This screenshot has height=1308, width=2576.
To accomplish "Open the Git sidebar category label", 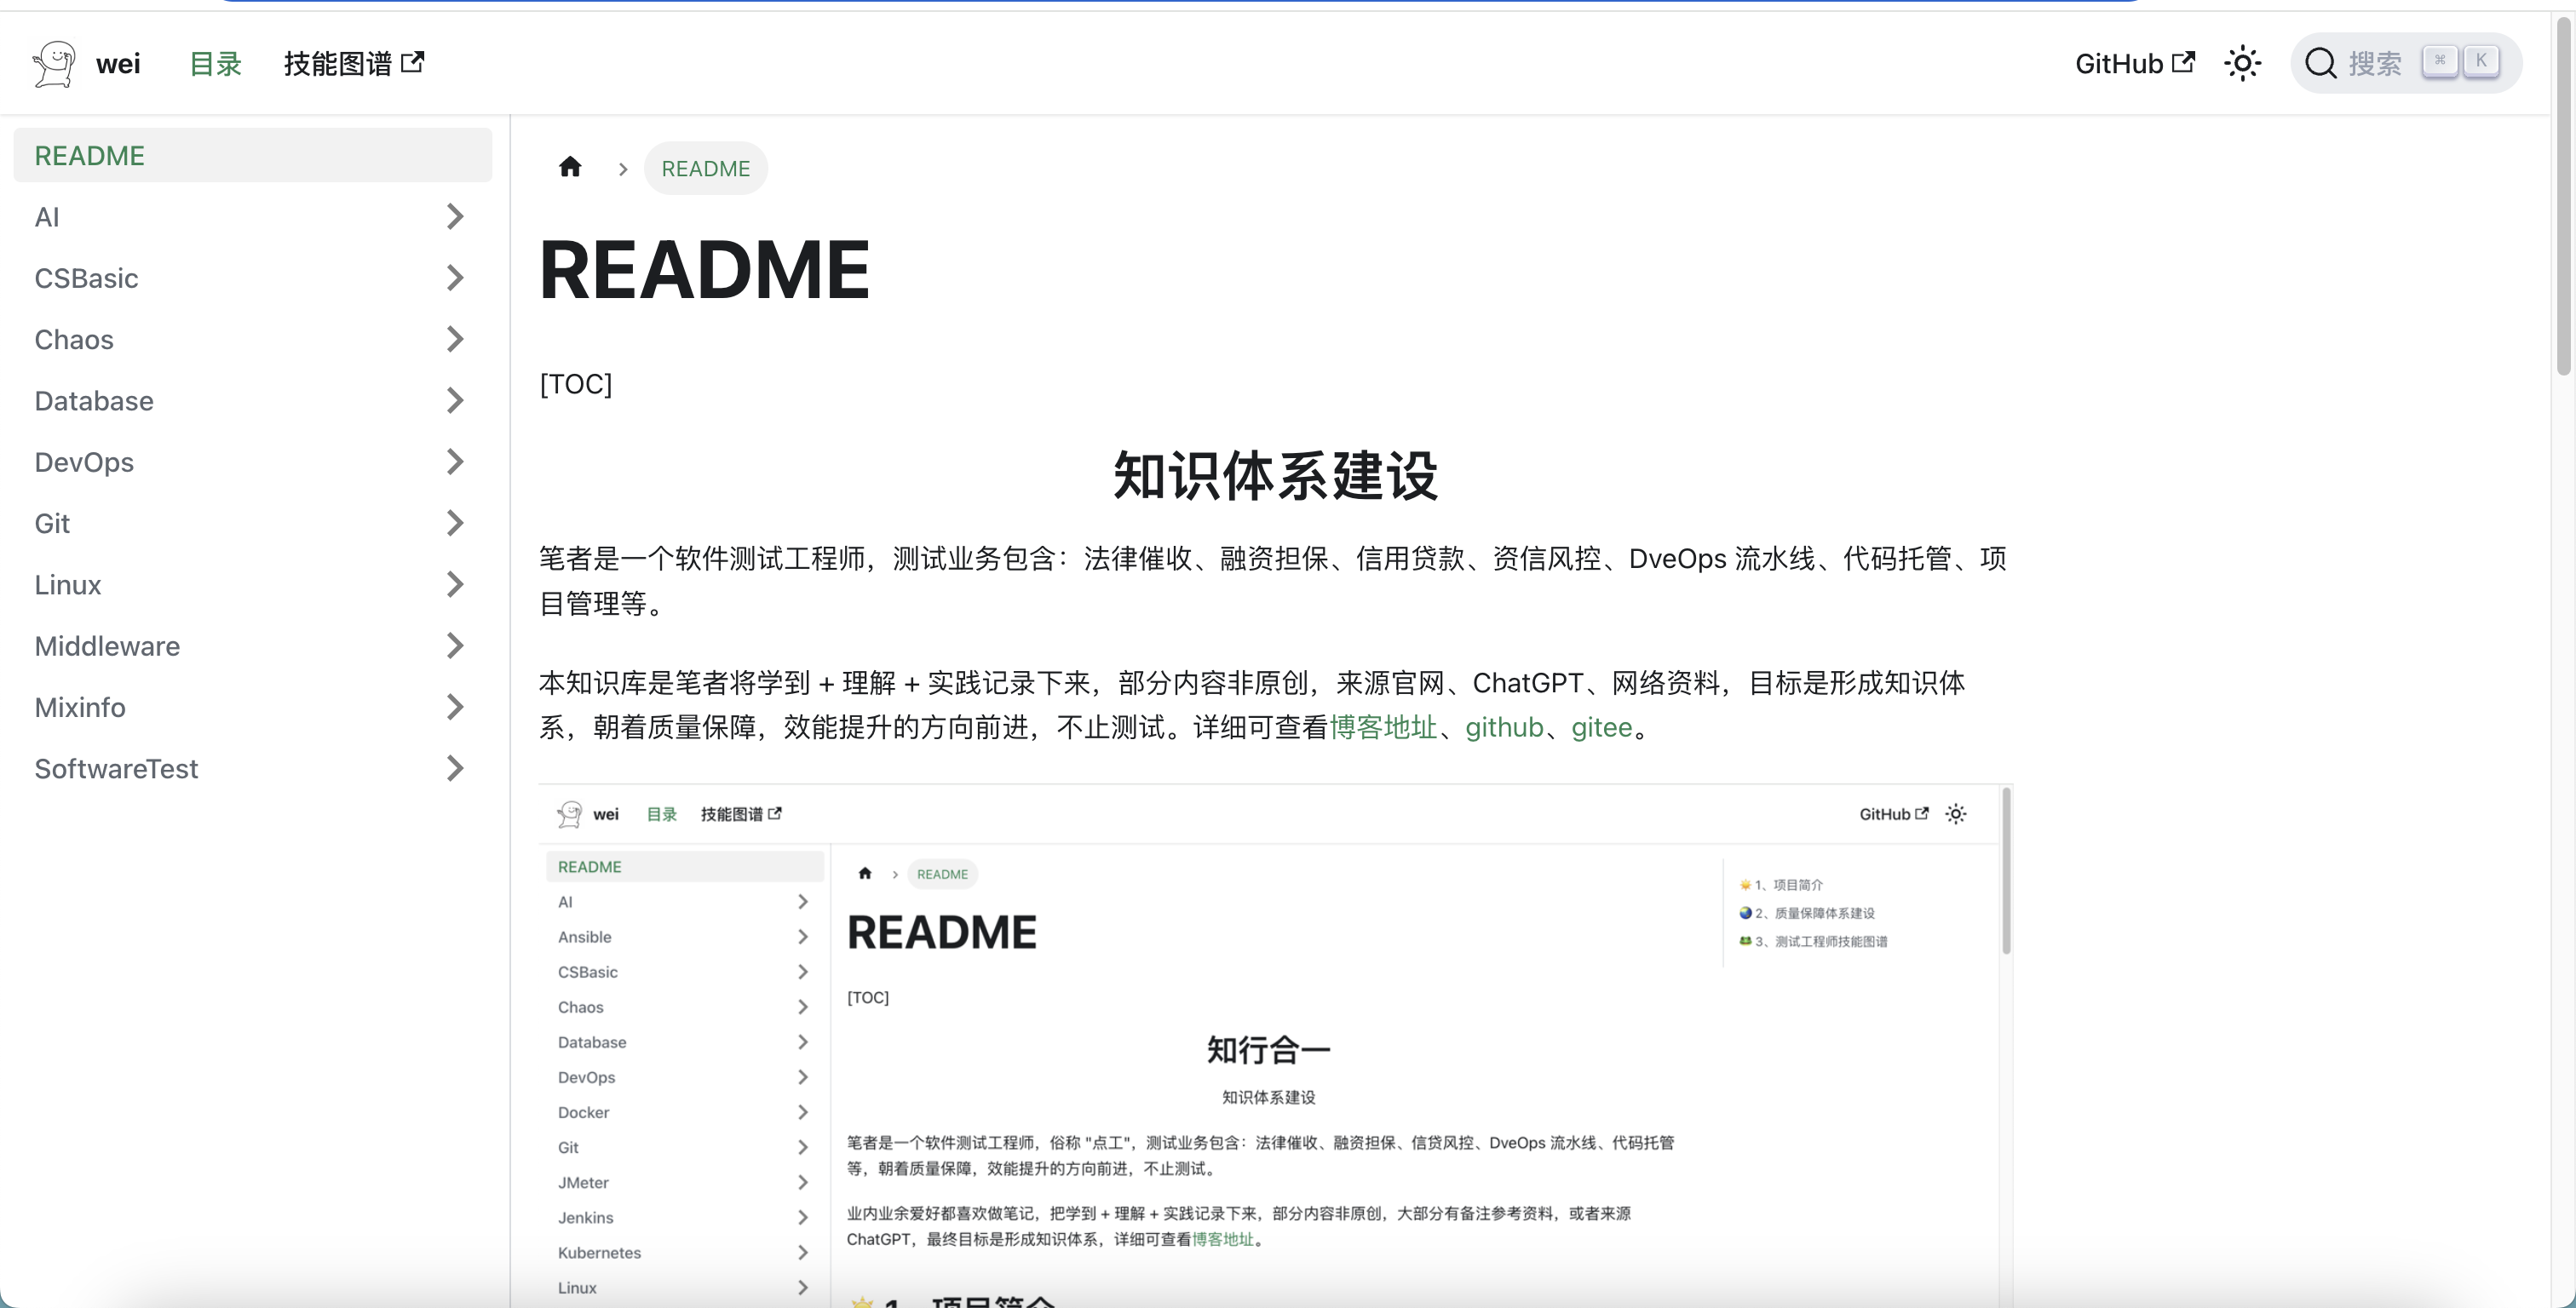I will tap(52, 523).
